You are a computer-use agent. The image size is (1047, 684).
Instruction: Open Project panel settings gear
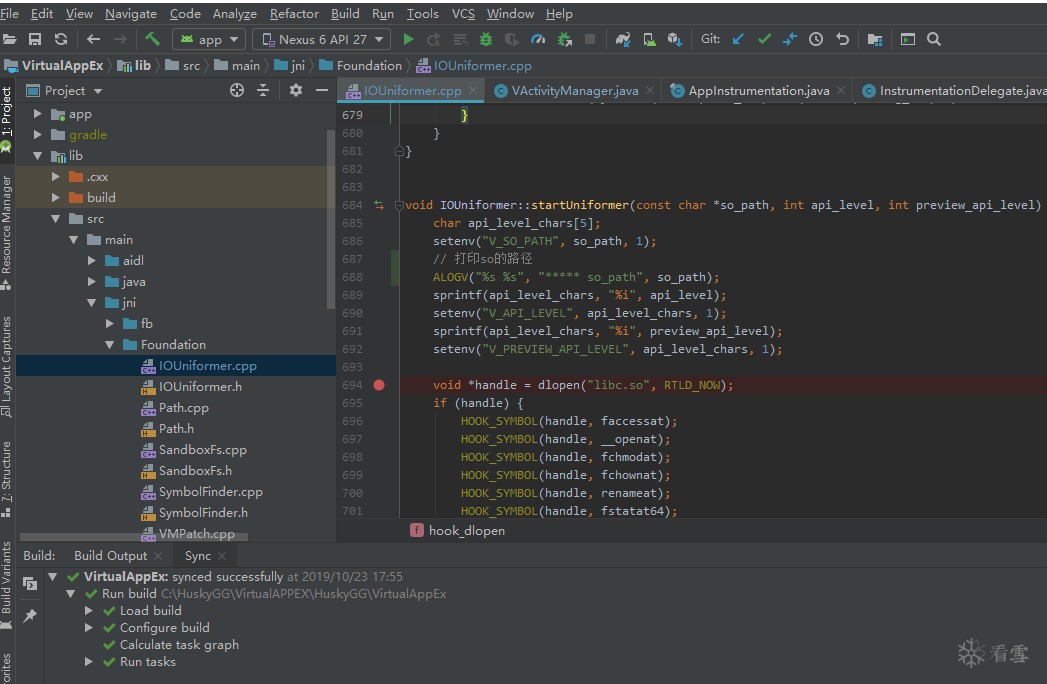(x=295, y=90)
